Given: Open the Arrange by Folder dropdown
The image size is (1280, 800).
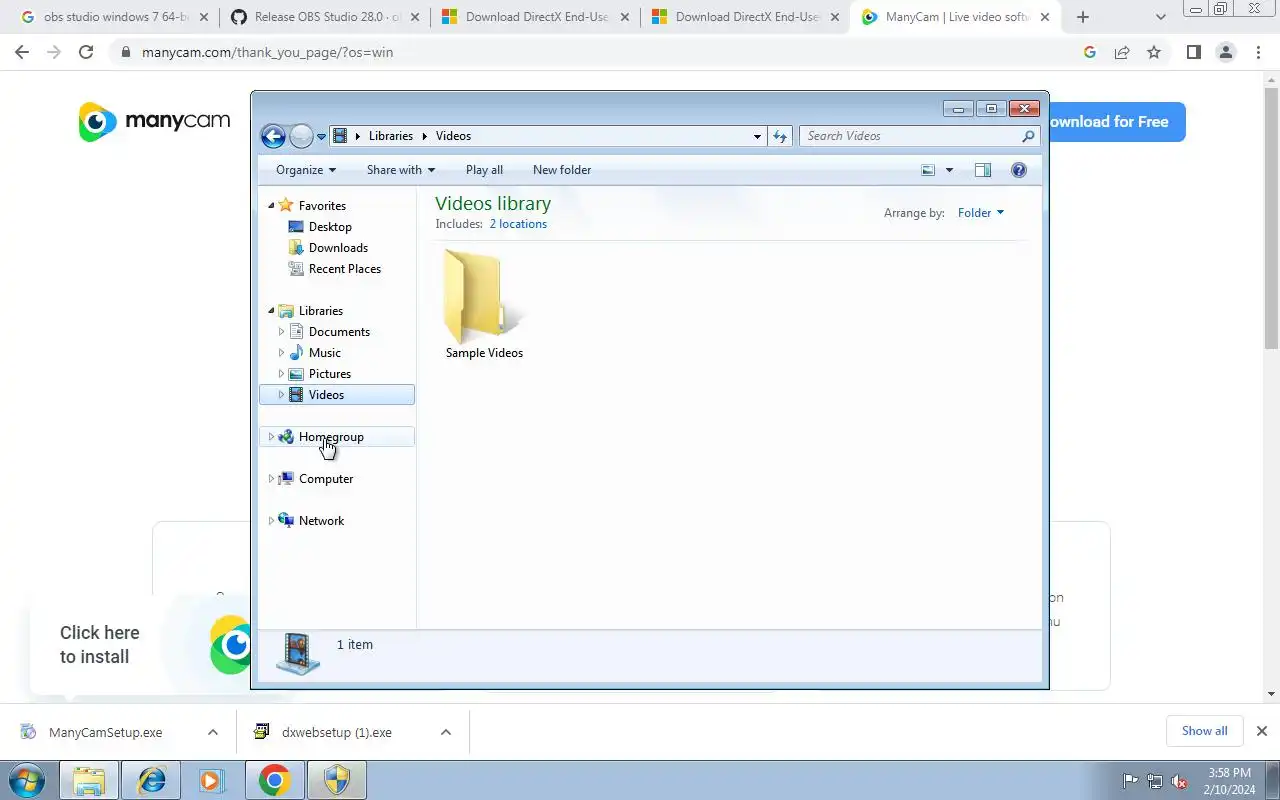Looking at the screenshot, I should 980,212.
